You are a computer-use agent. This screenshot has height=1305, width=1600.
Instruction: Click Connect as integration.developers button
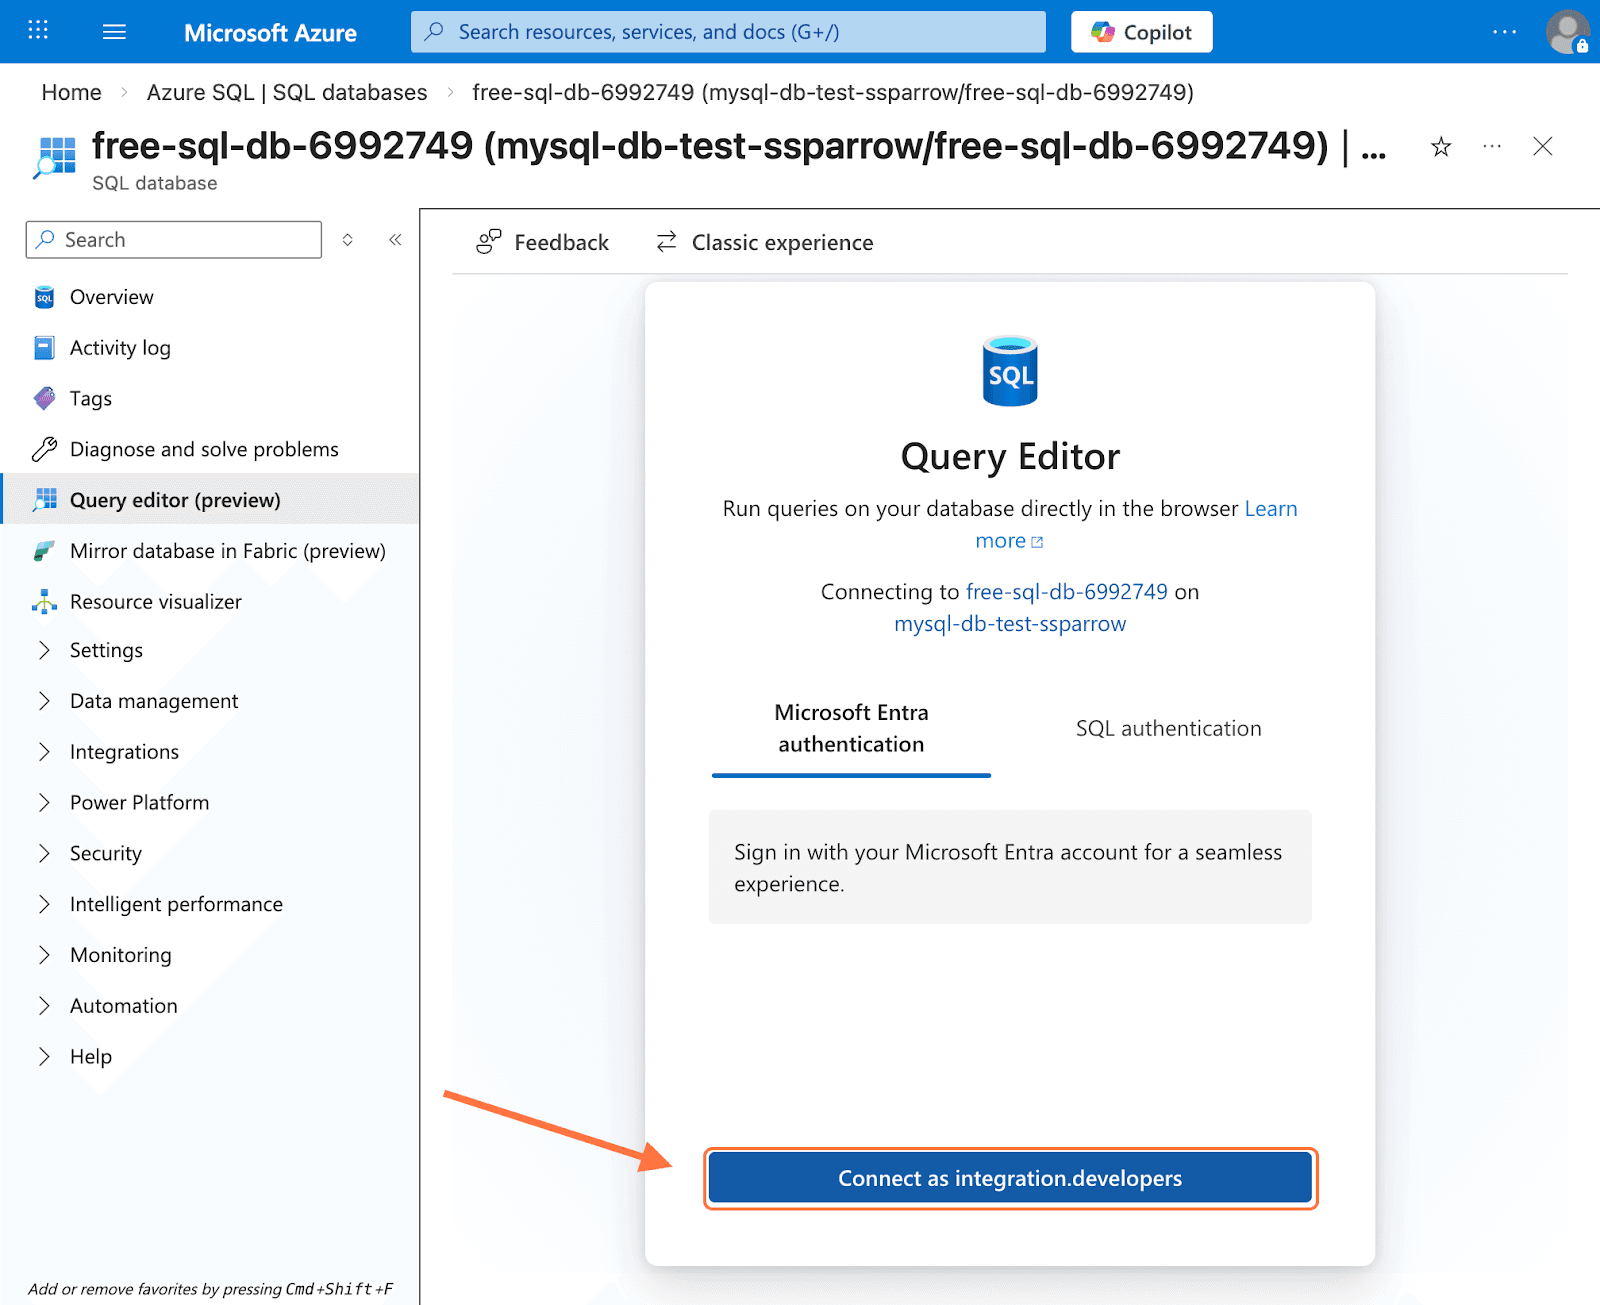[1010, 1179]
